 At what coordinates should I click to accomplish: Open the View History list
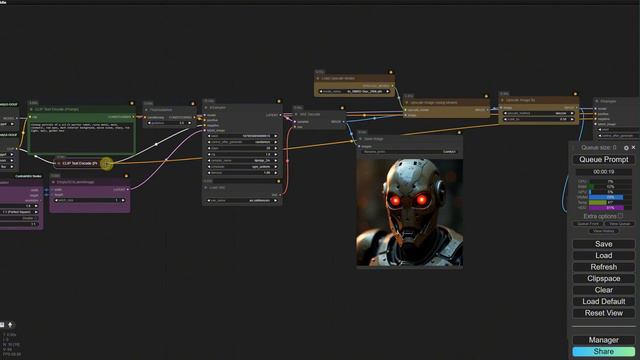pos(604,231)
